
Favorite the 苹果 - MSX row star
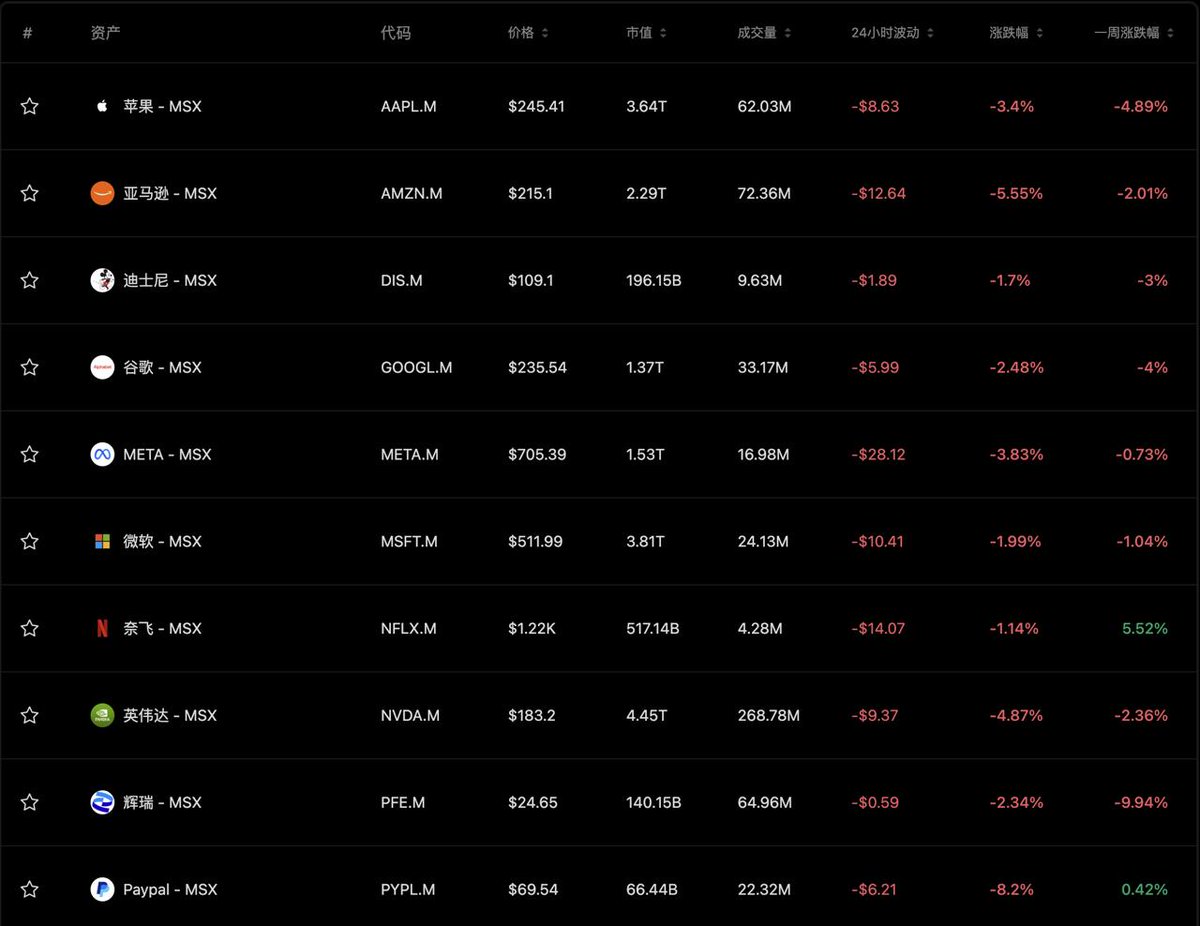30,106
